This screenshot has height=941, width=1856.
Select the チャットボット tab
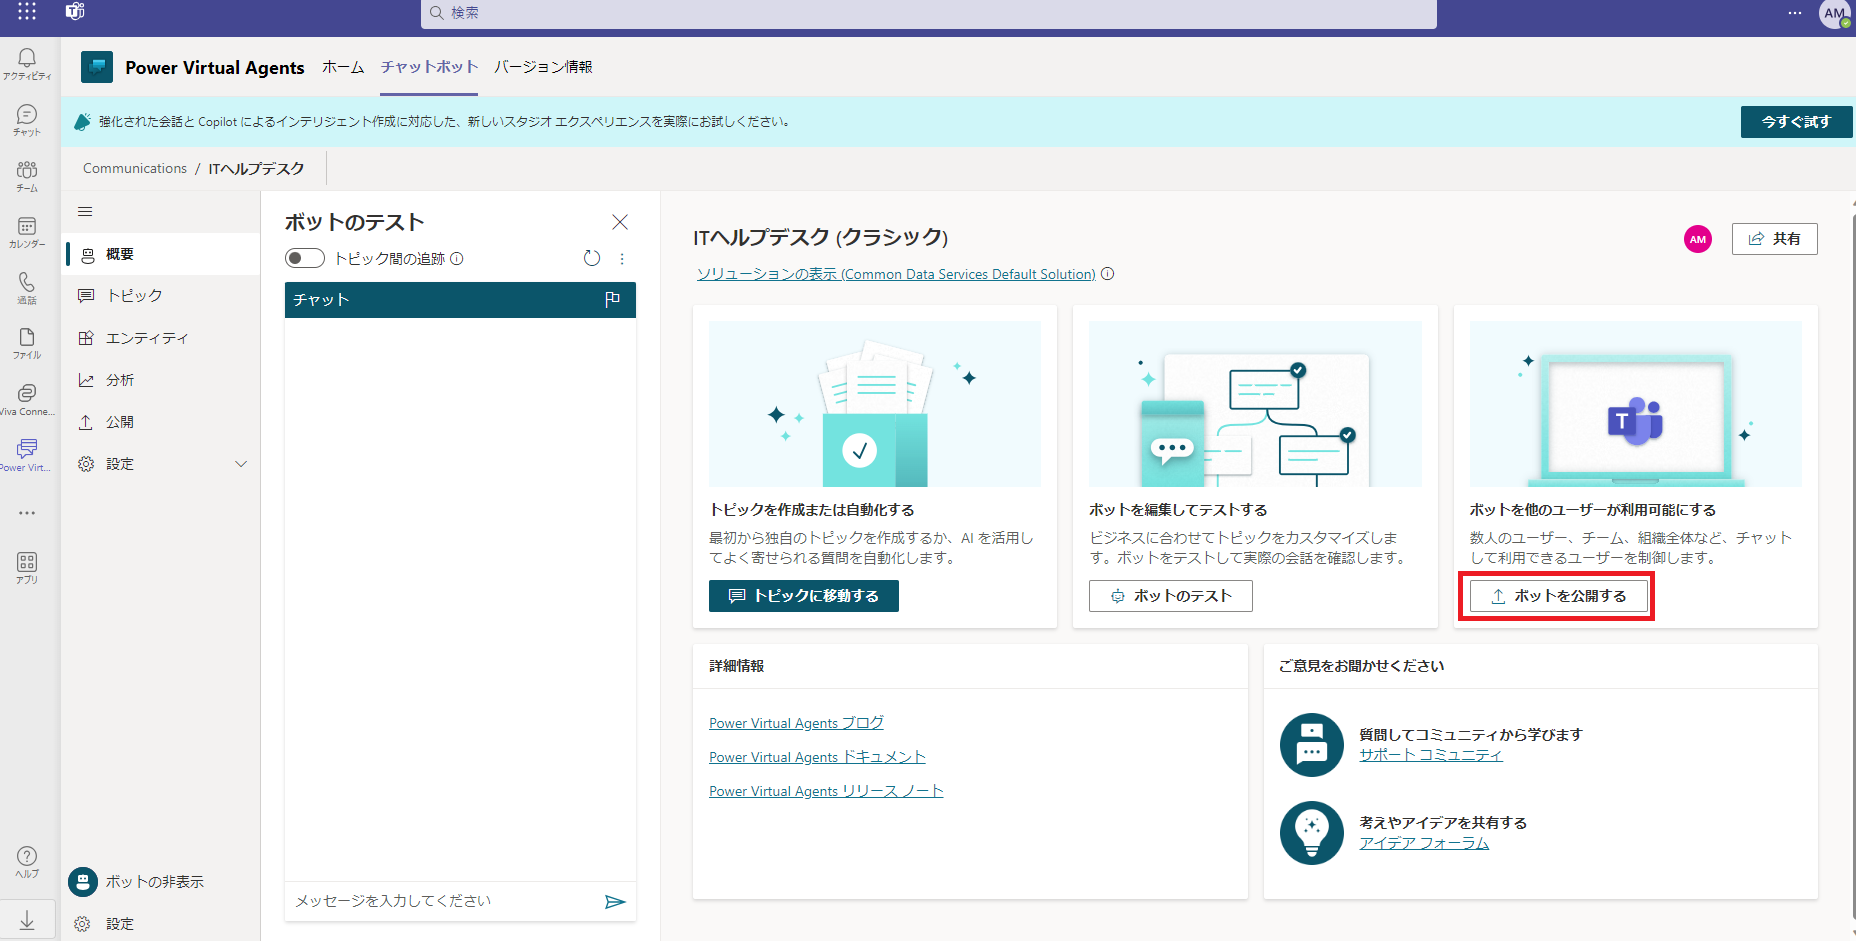(429, 67)
